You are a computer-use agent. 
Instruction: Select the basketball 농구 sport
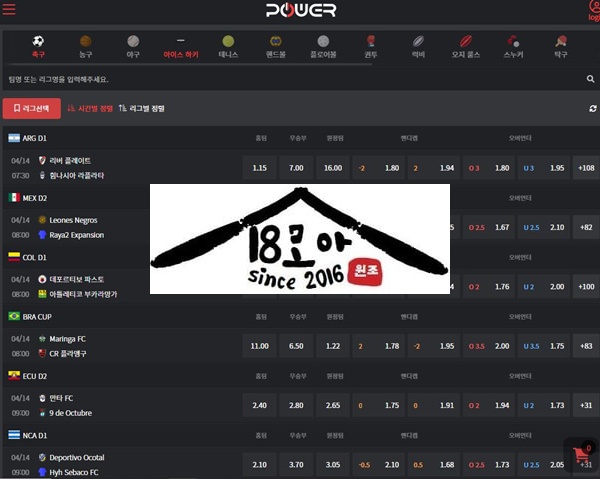tap(86, 47)
